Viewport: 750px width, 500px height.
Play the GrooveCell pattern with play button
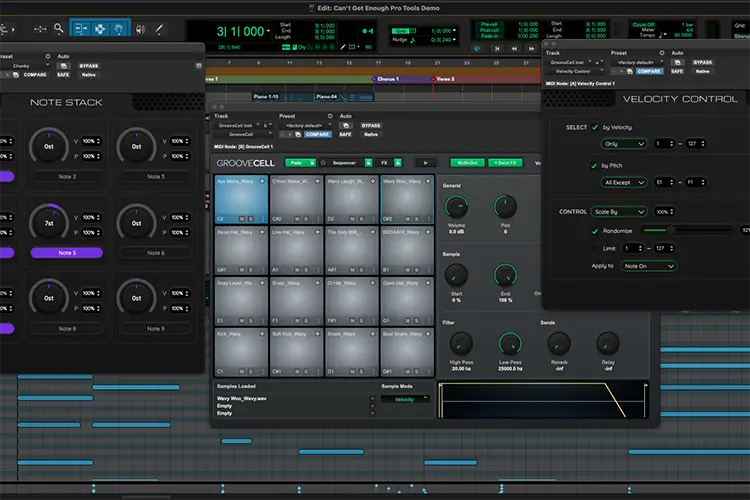(425, 163)
